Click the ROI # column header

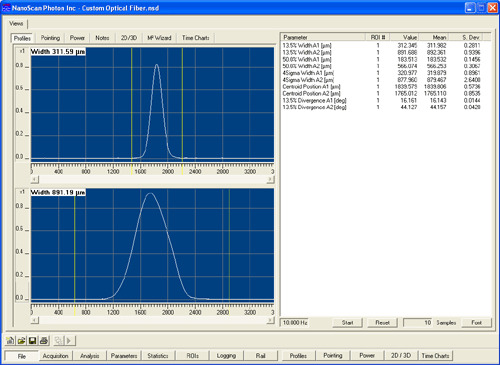(378, 37)
